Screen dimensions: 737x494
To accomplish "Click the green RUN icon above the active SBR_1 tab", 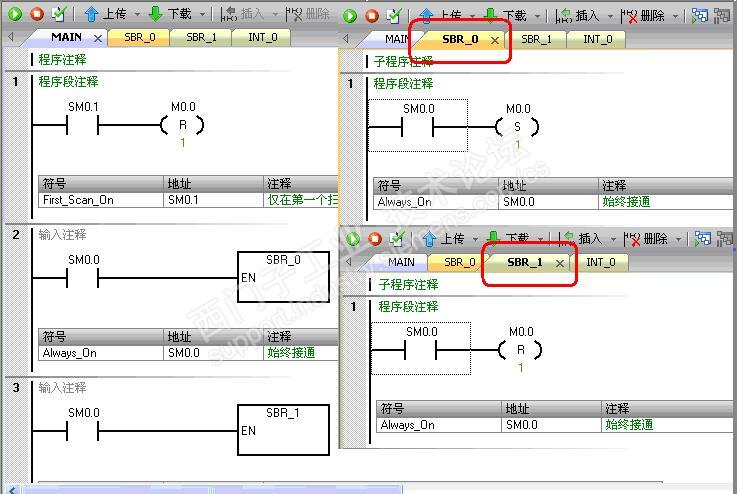I will pos(353,239).
